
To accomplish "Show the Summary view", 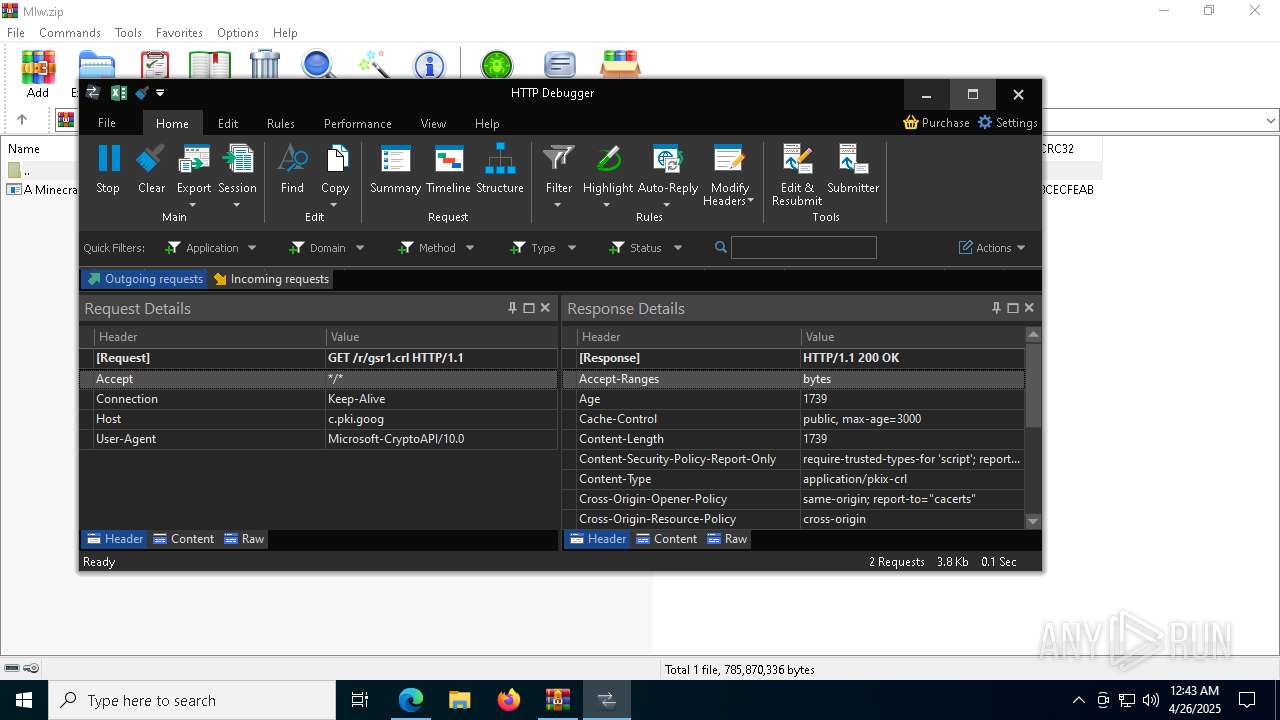I will coord(396,159).
